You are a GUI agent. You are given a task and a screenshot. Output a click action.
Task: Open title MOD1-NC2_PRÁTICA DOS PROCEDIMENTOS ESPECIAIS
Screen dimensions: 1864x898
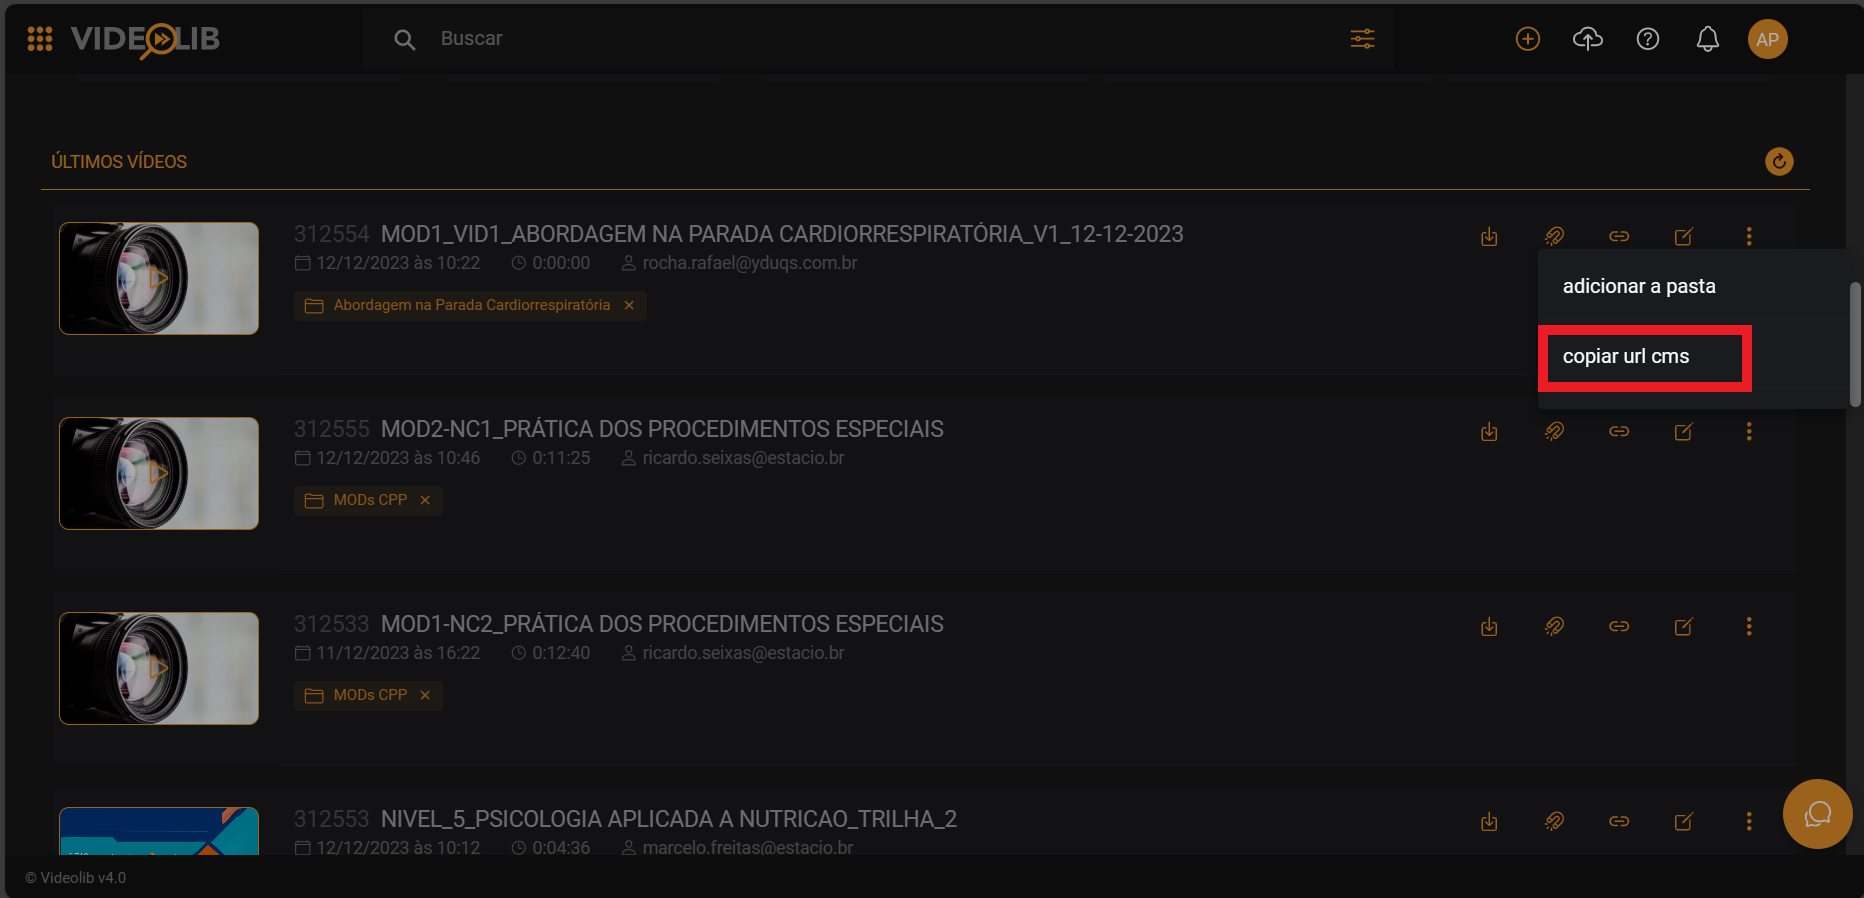pyautogui.click(x=662, y=624)
